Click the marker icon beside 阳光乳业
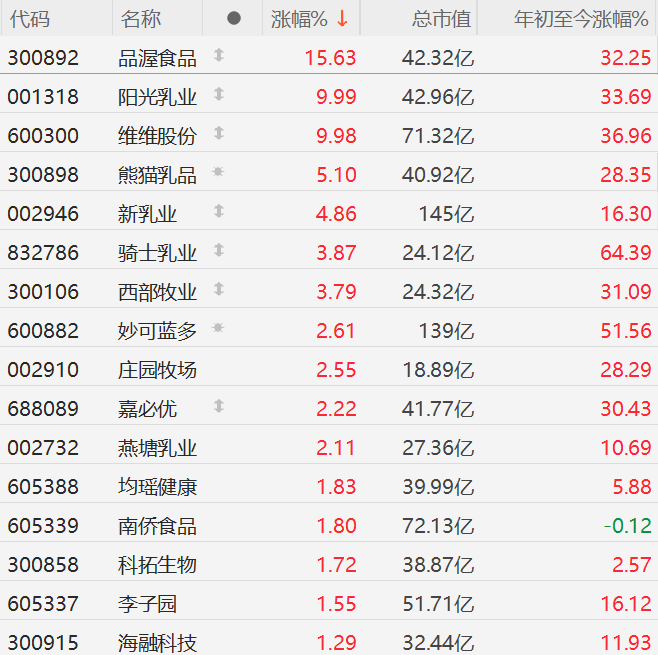 (219, 94)
